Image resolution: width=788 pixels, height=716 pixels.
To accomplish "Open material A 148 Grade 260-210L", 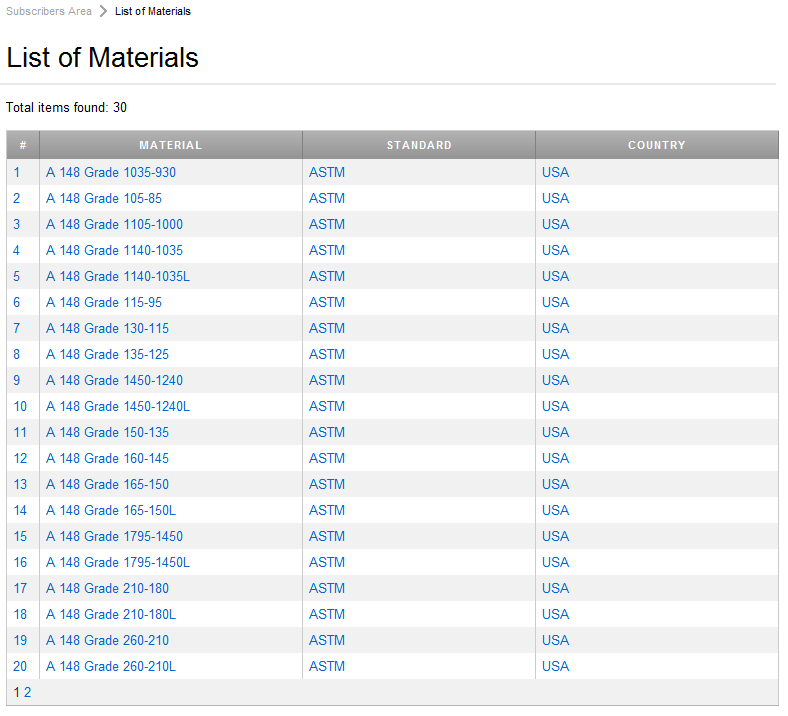I will 111,666.
